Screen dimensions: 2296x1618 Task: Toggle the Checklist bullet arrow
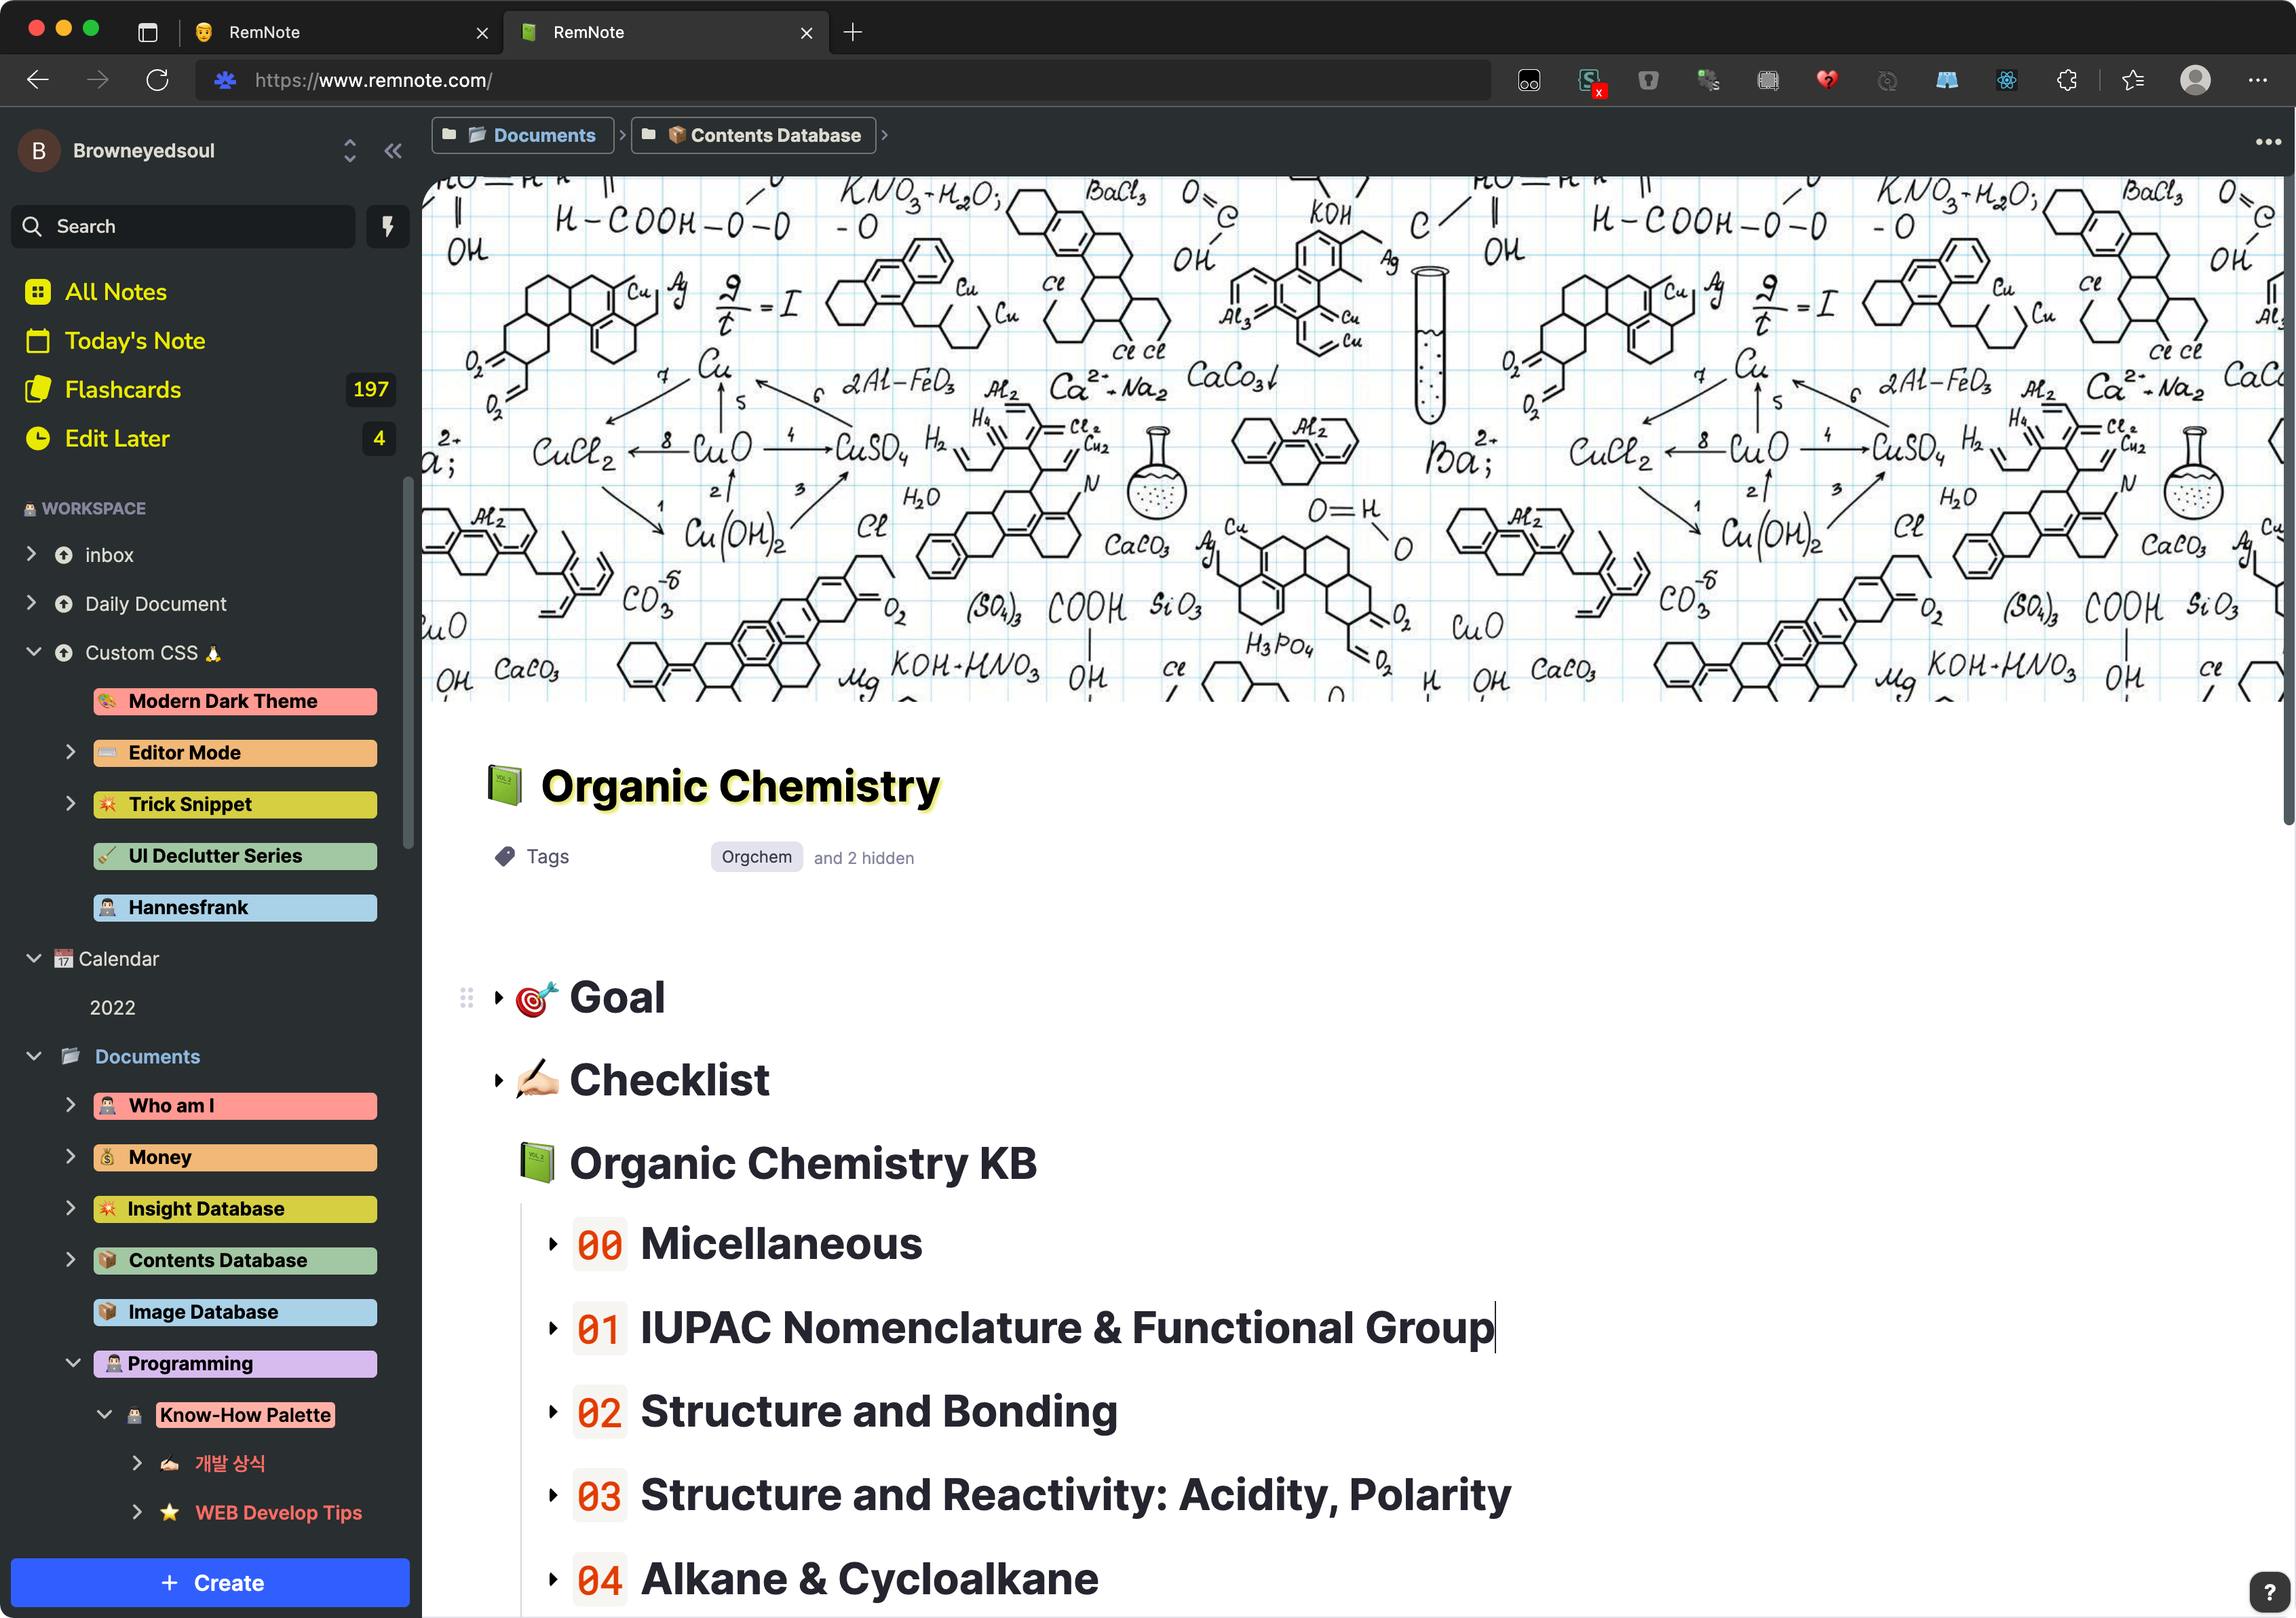498,1080
